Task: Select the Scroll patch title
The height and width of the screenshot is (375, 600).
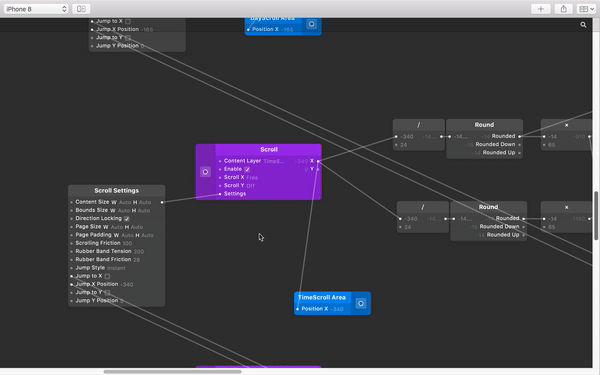Action: [x=269, y=150]
